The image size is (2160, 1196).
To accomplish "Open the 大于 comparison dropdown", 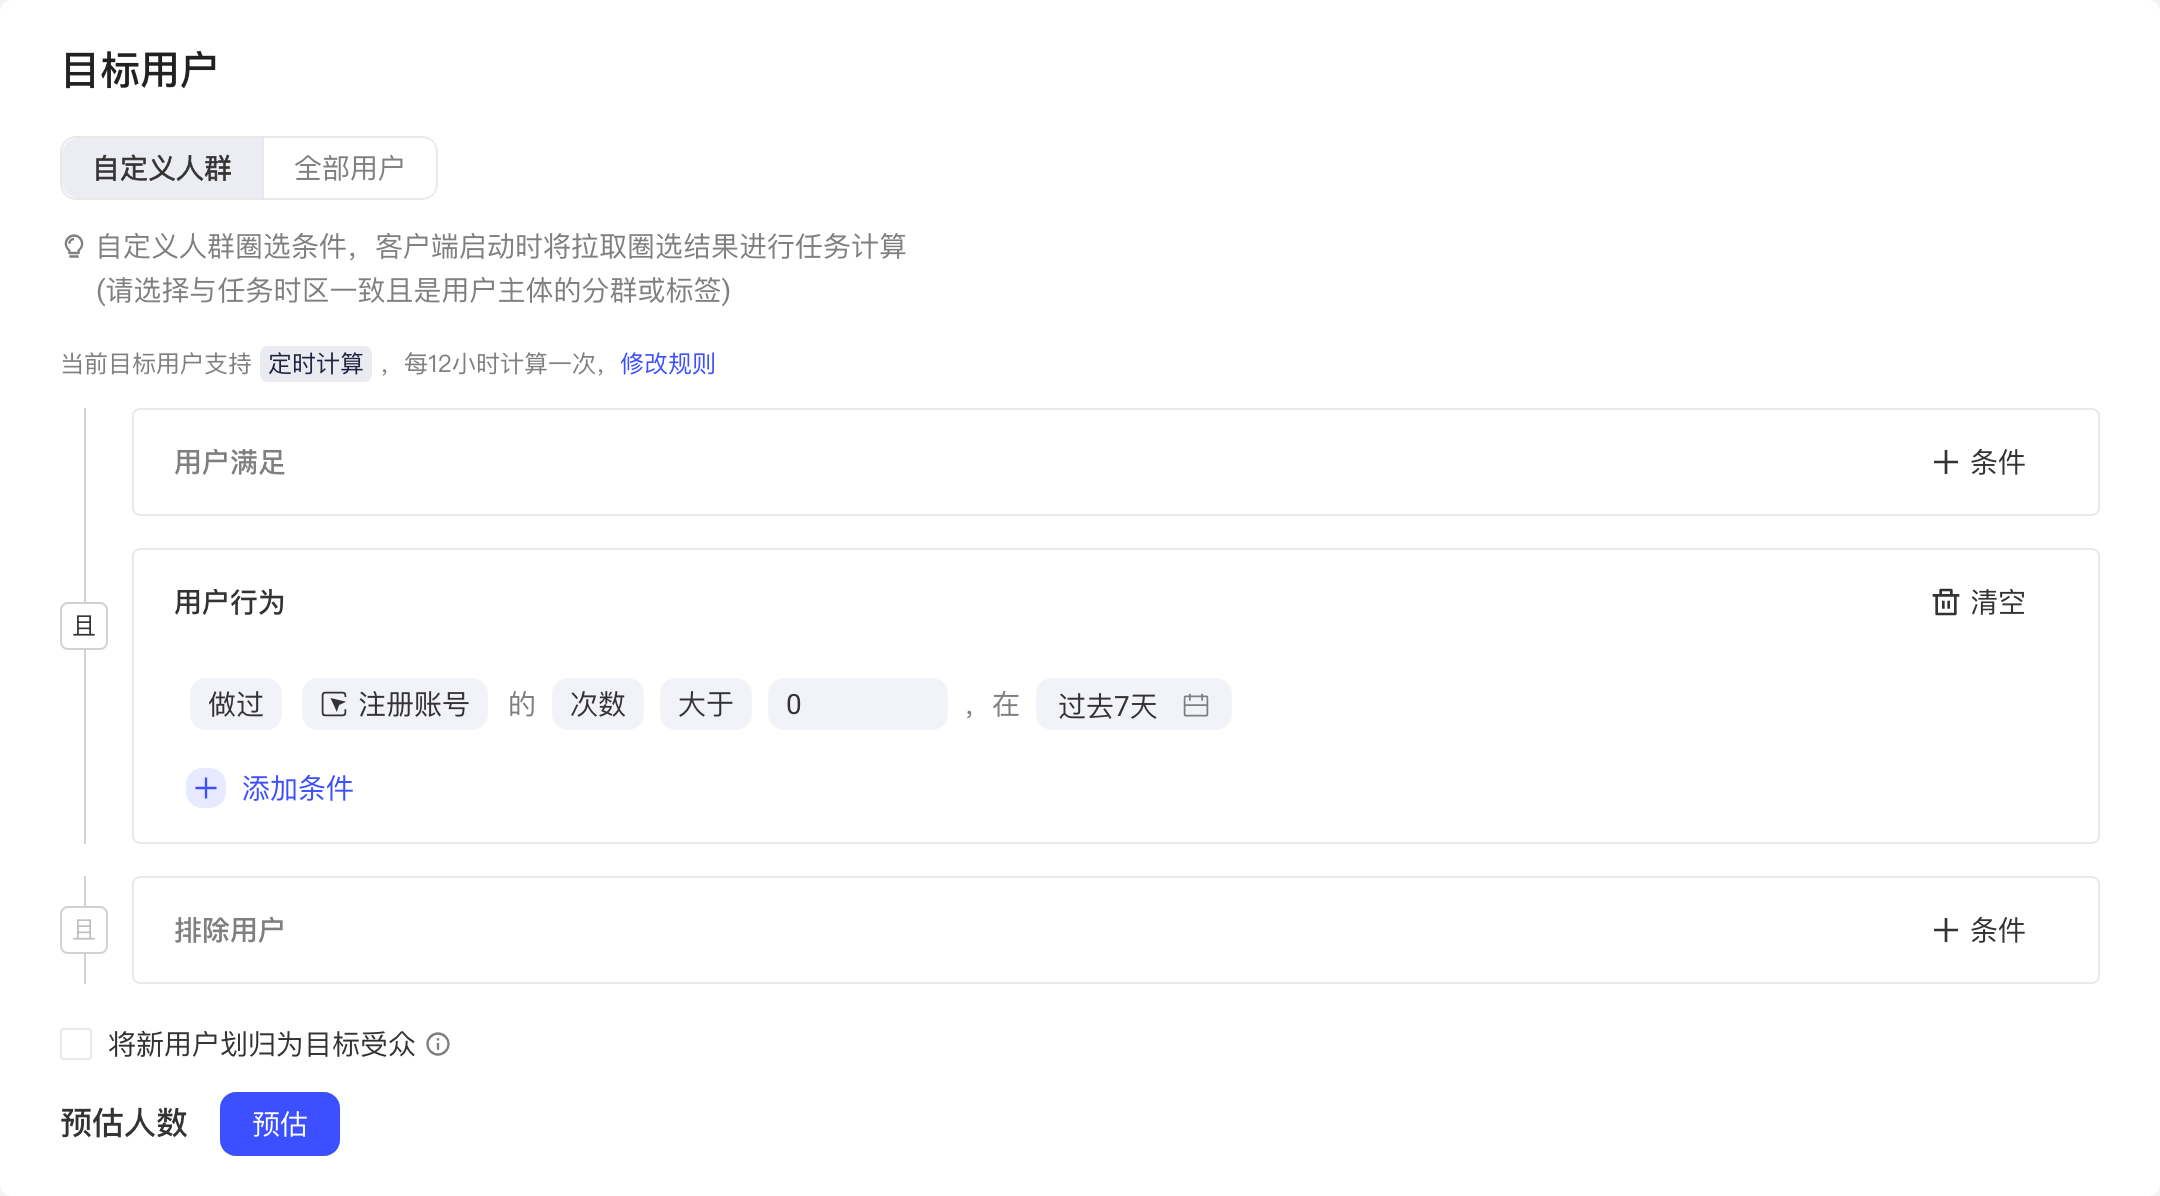I will pos(705,704).
